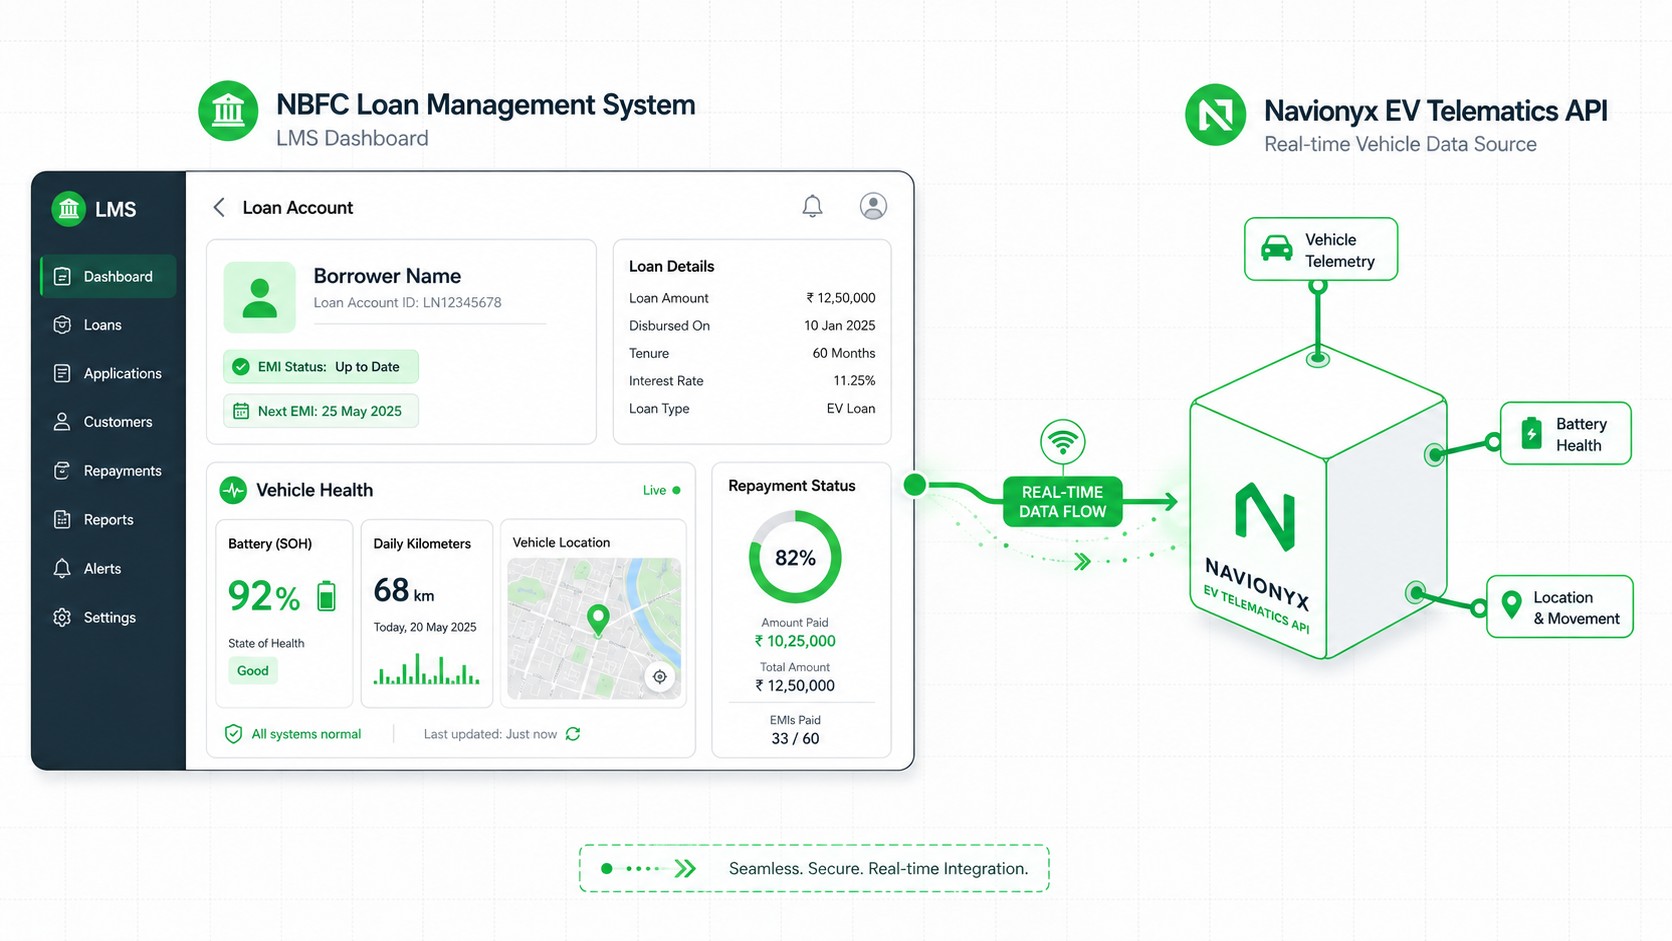Click the Vehicle Health heartbeat icon
Viewport: 1672px width, 941px height.
233,490
